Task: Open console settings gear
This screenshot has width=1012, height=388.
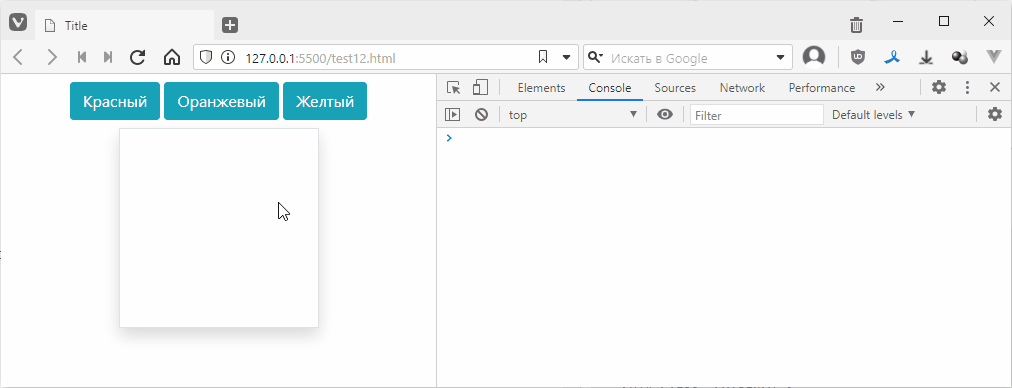Action: coord(995,115)
